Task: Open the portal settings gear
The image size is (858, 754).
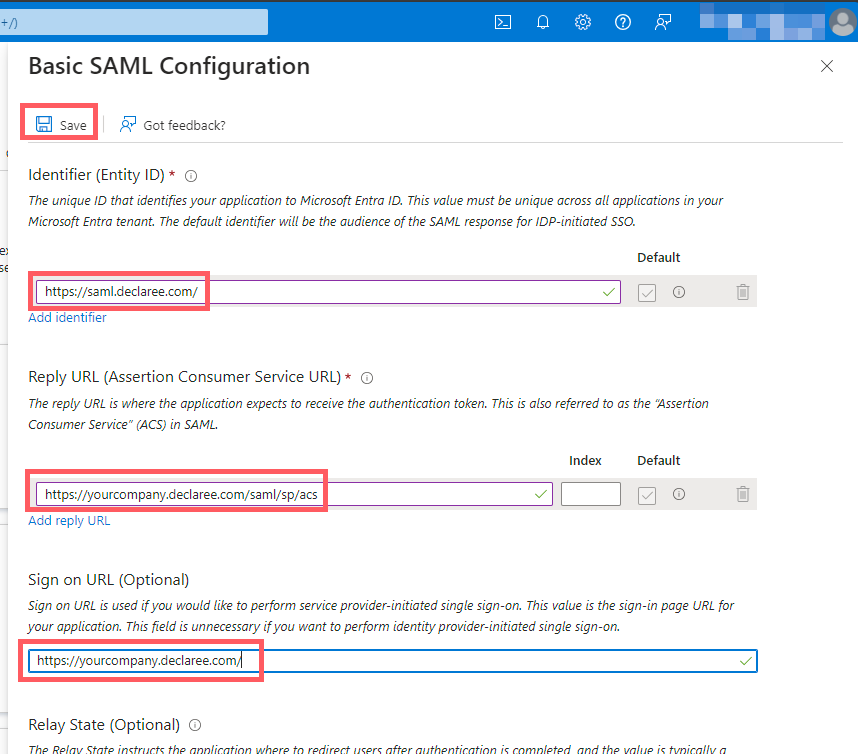Action: coord(583,22)
